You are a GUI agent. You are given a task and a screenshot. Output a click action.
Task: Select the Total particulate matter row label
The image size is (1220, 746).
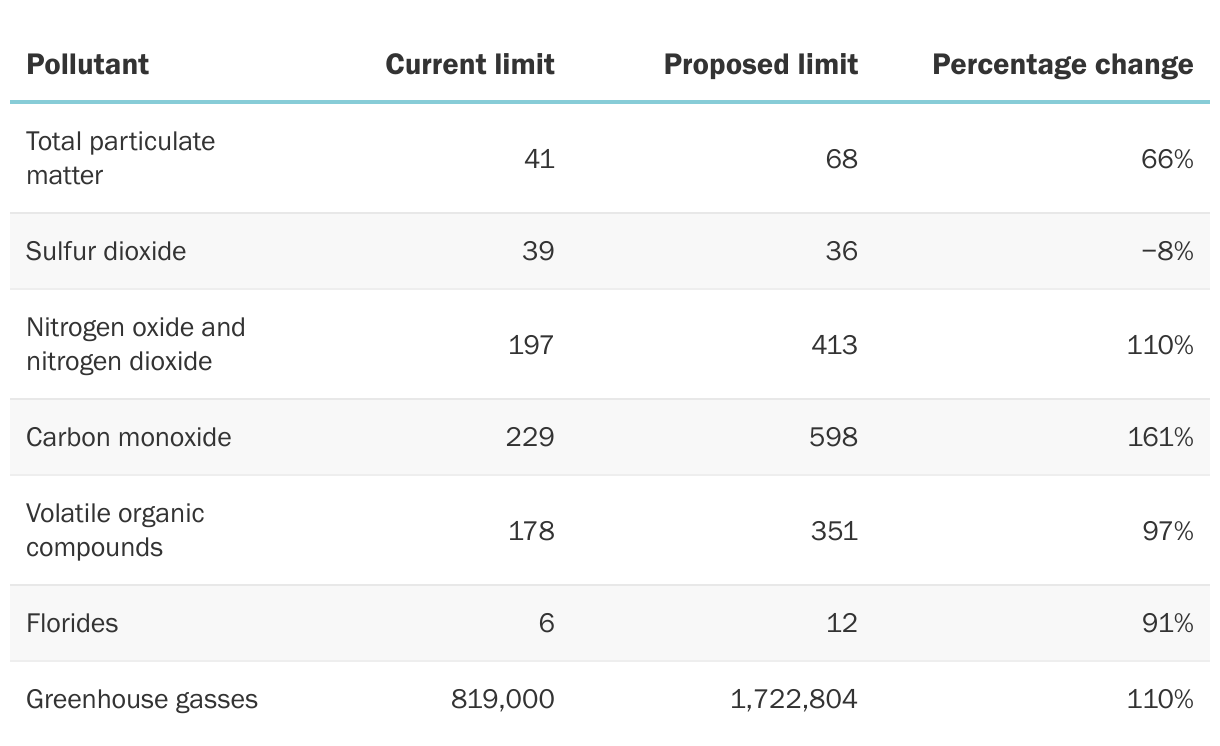pos(120,158)
